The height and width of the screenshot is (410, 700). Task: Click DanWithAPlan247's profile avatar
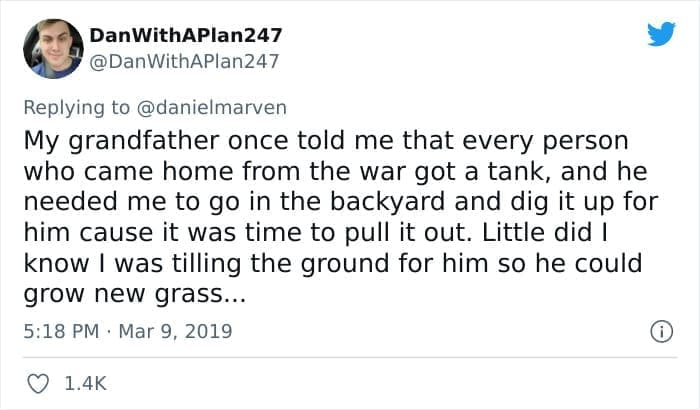pyautogui.click(x=53, y=47)
